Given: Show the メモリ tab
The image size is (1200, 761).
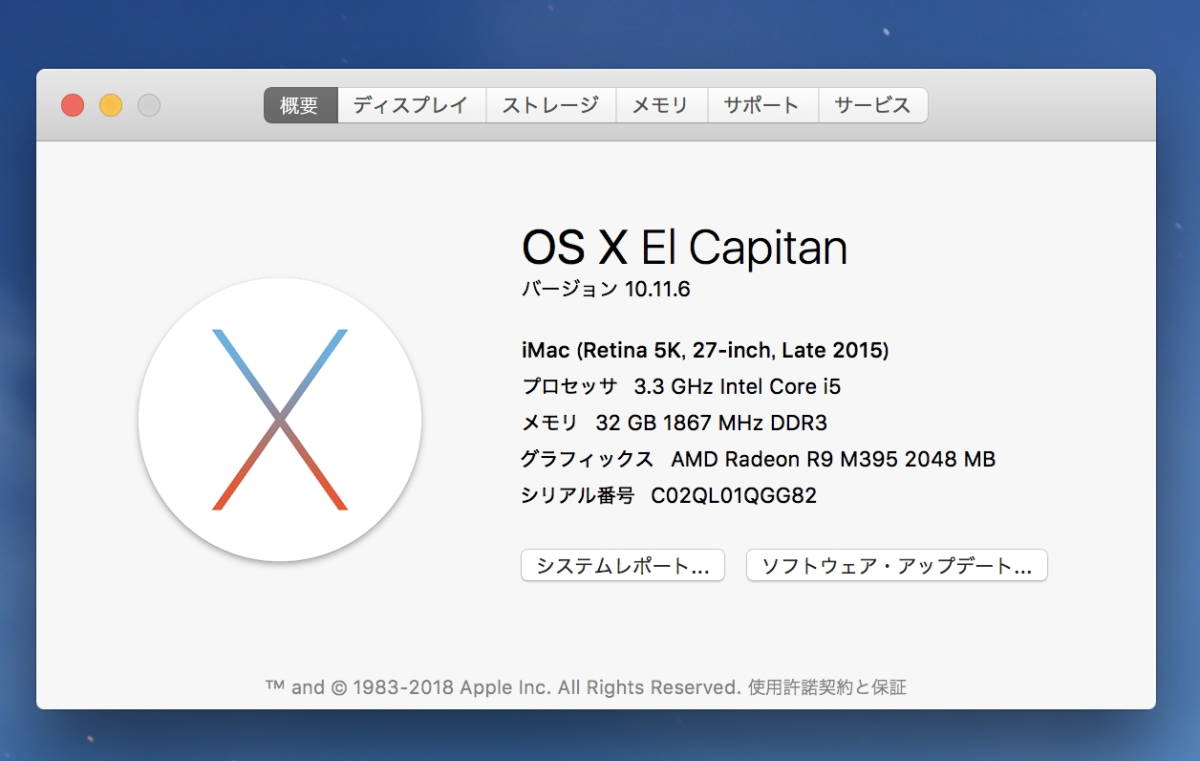Looking at the screenshot, I should point(662,105).
